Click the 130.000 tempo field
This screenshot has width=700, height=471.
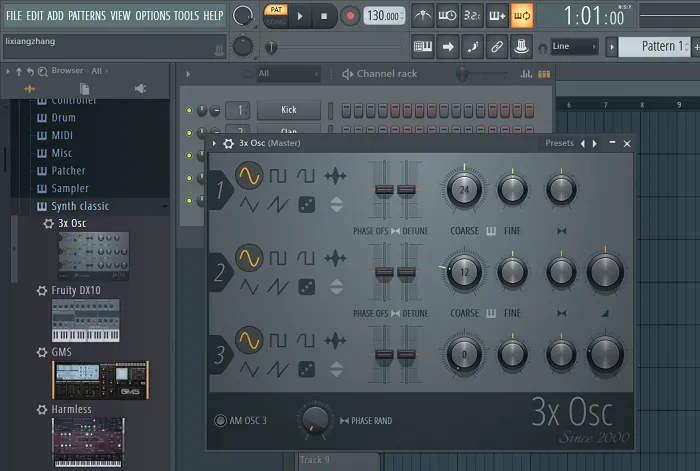tap(384, 16)
